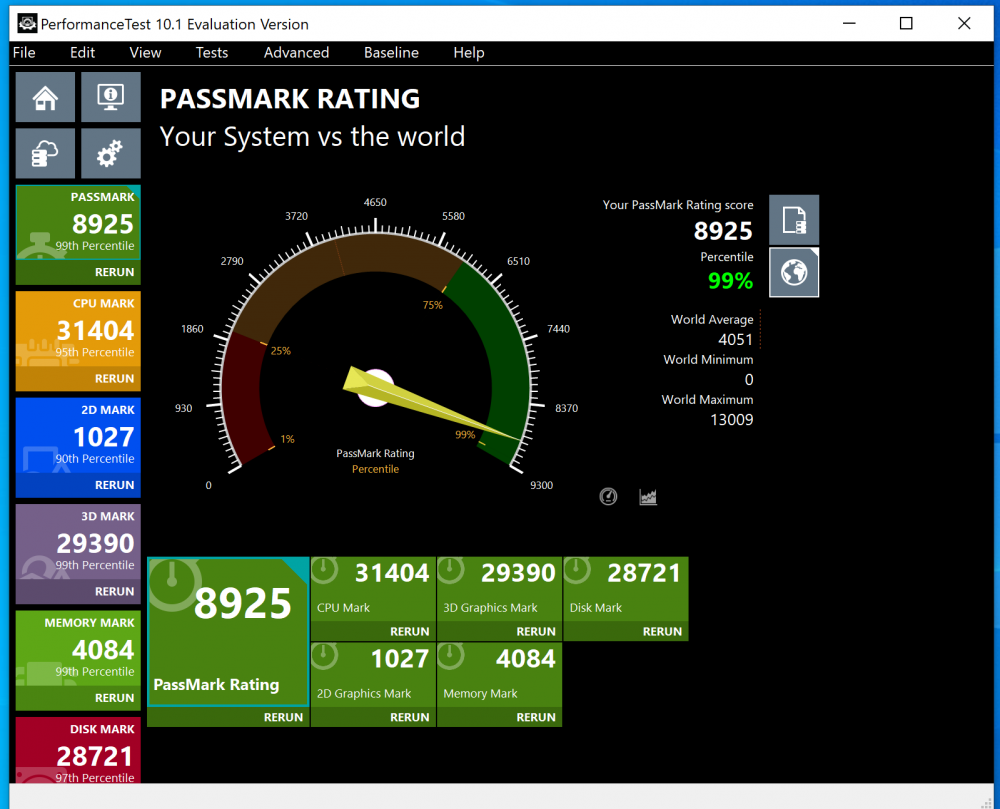Viewport: 1000px width, 809px height.
Task: Rerun the Disk Mark test
Action: pyautogui.click(x=661, y=631)
